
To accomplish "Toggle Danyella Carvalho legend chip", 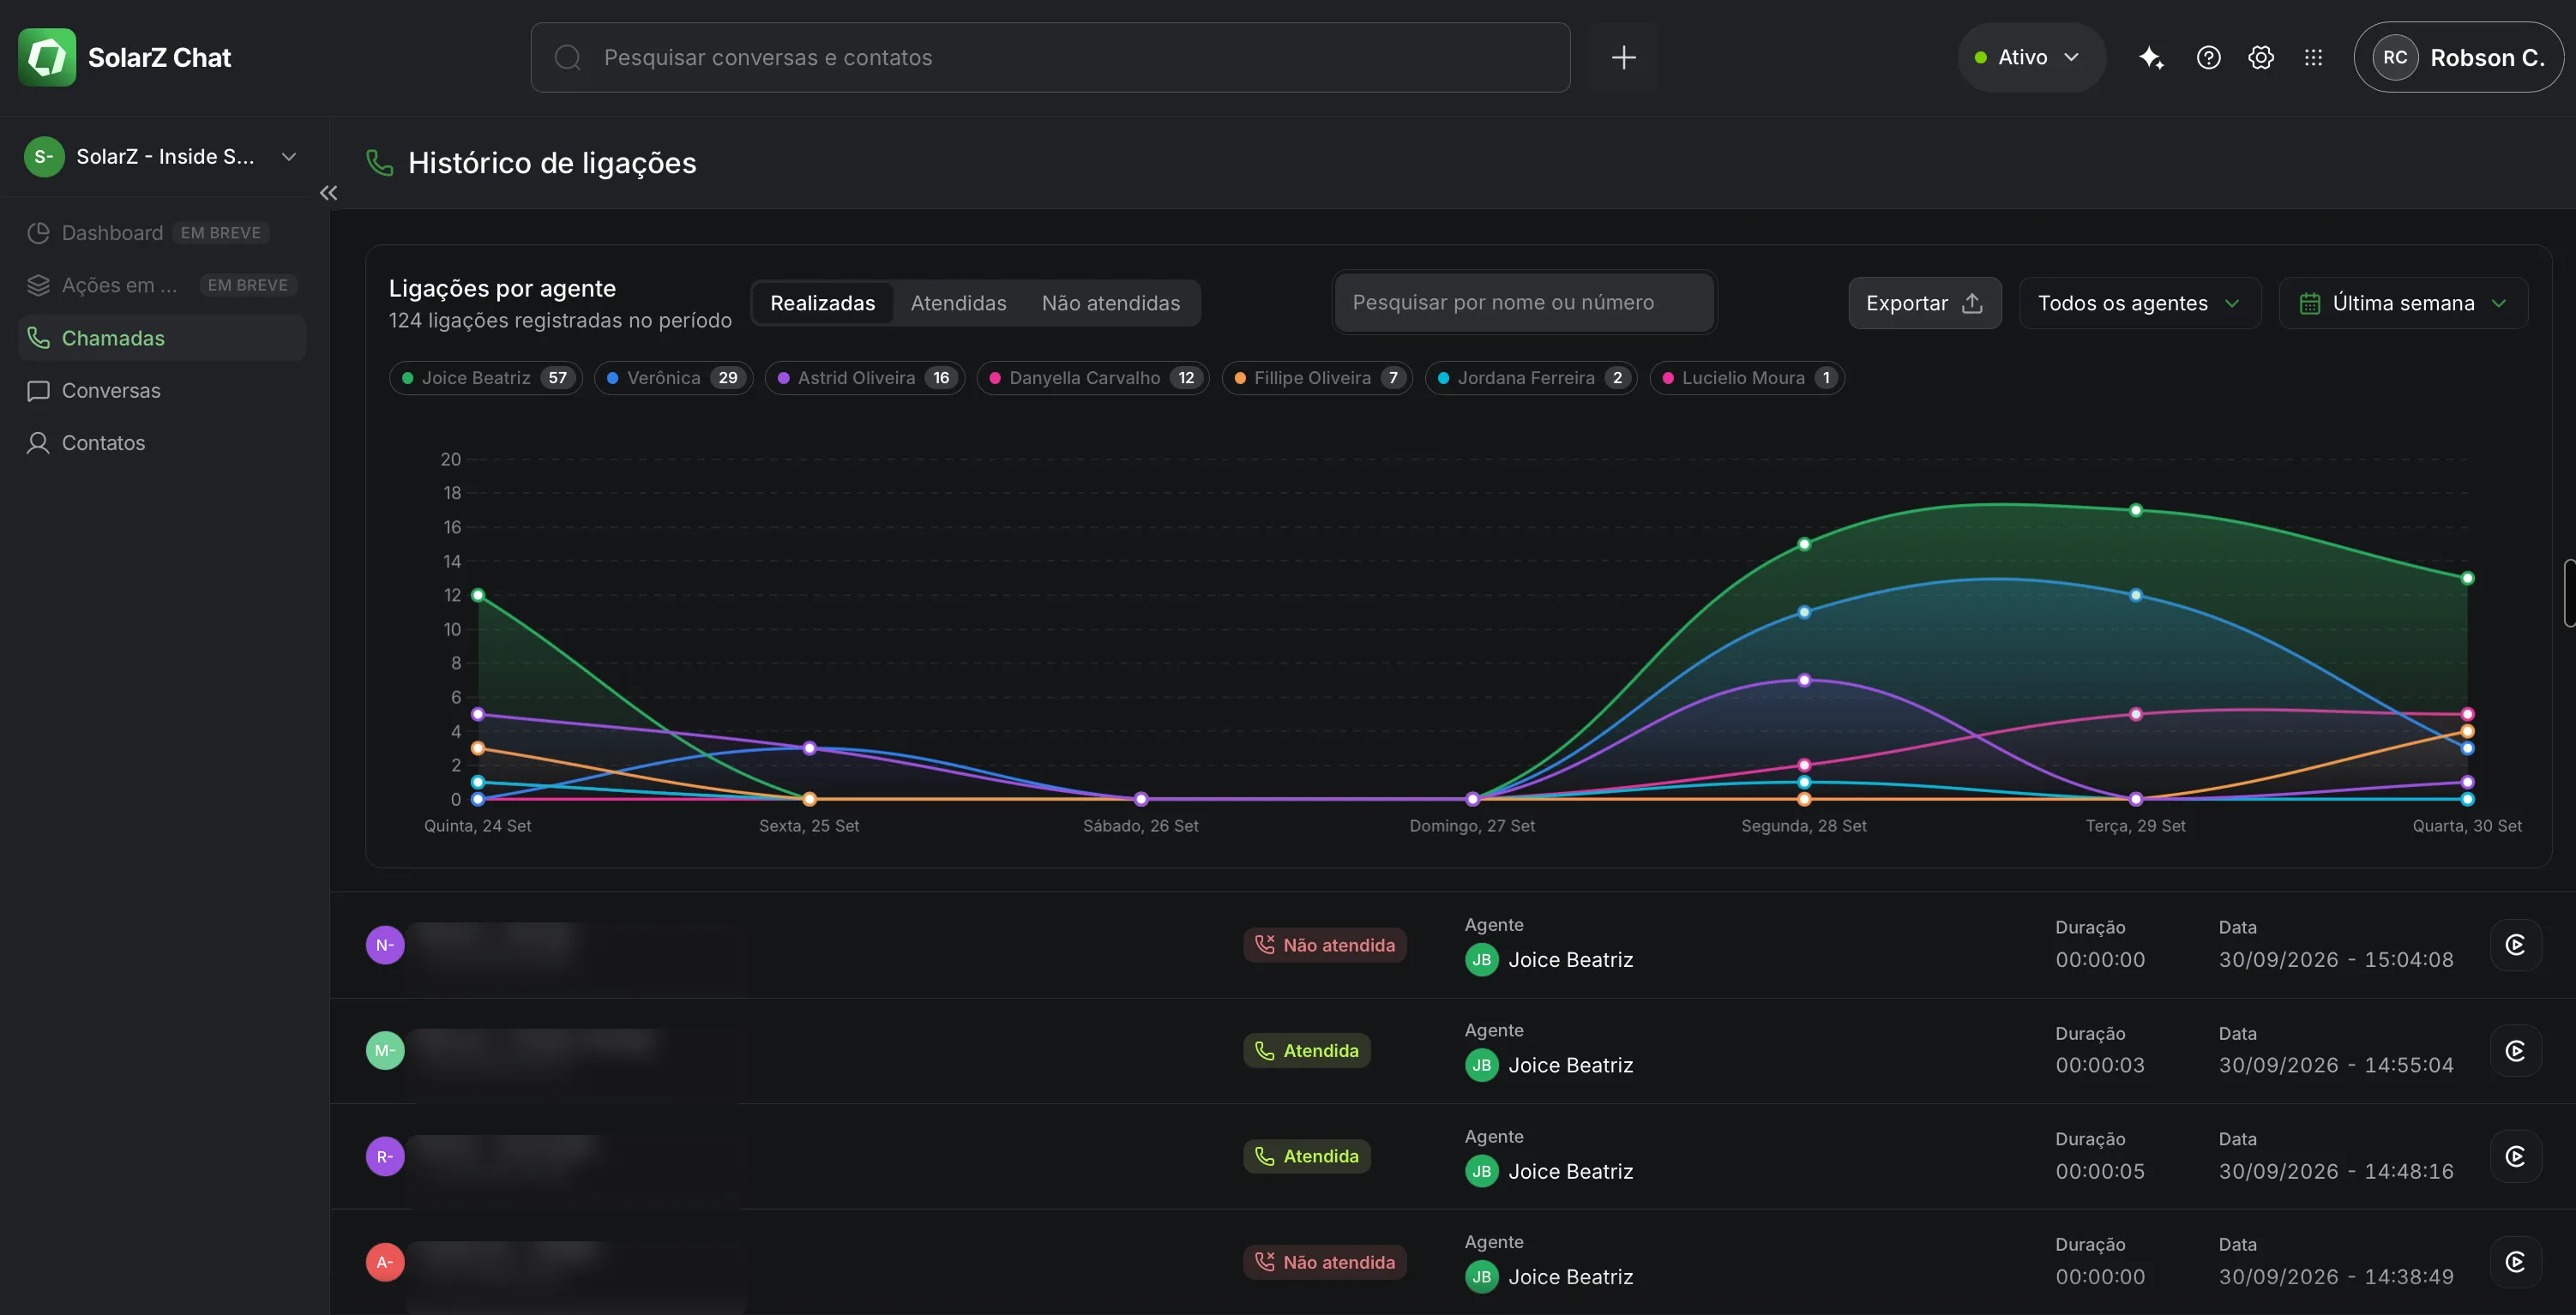I will tap(1093, 378).
